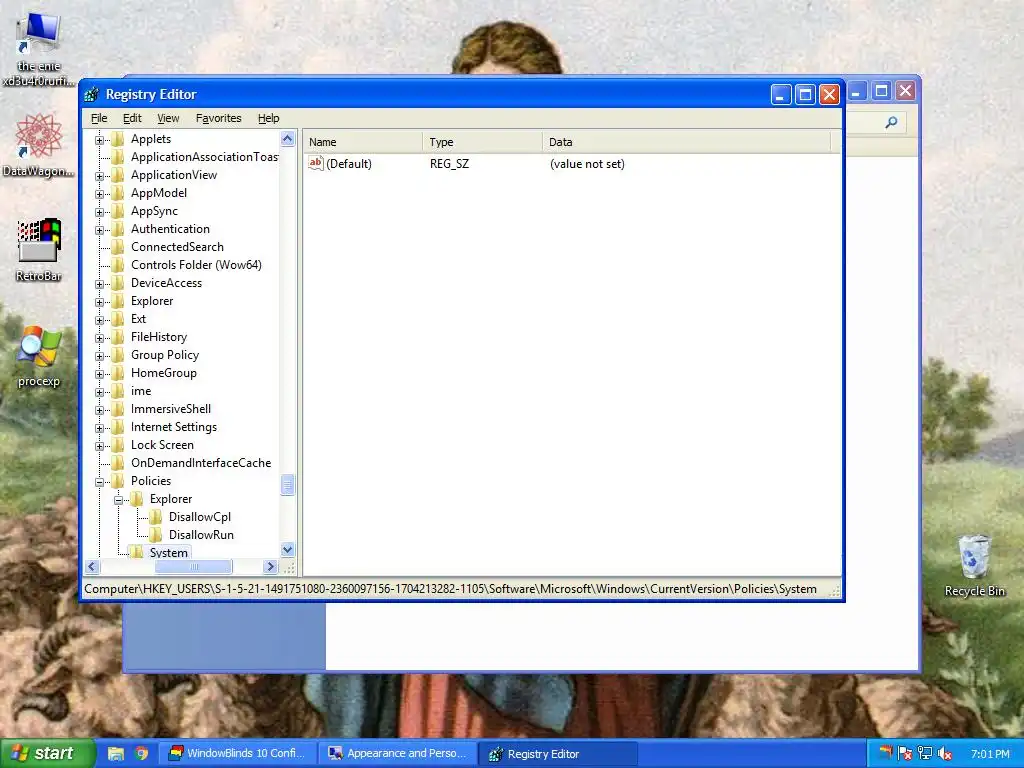Image resolution: width=1024 pixels, height=768 pixels.
Task: Click the DisallowRun folder icon
Action: click(x=155, y=535)
